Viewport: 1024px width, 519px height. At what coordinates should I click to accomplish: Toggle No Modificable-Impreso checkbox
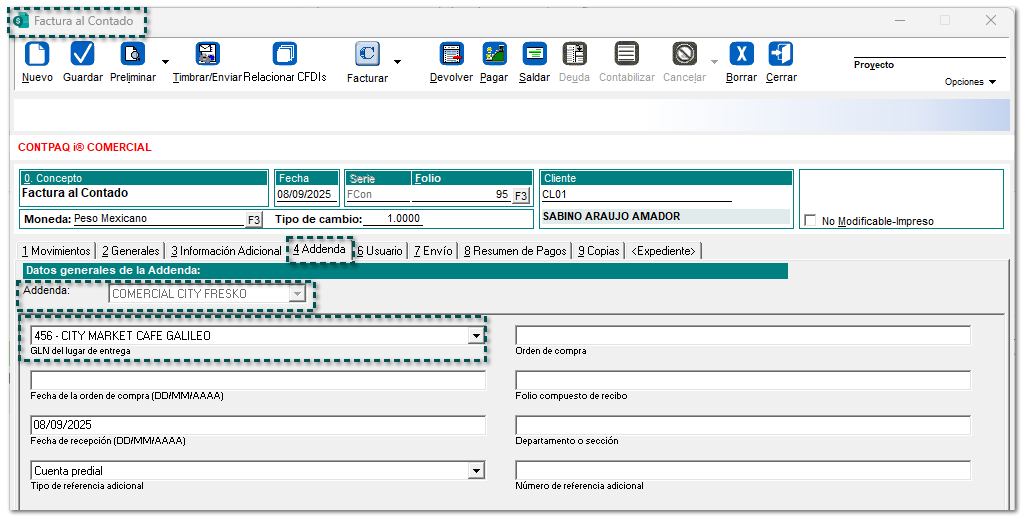tap(811, 221)
